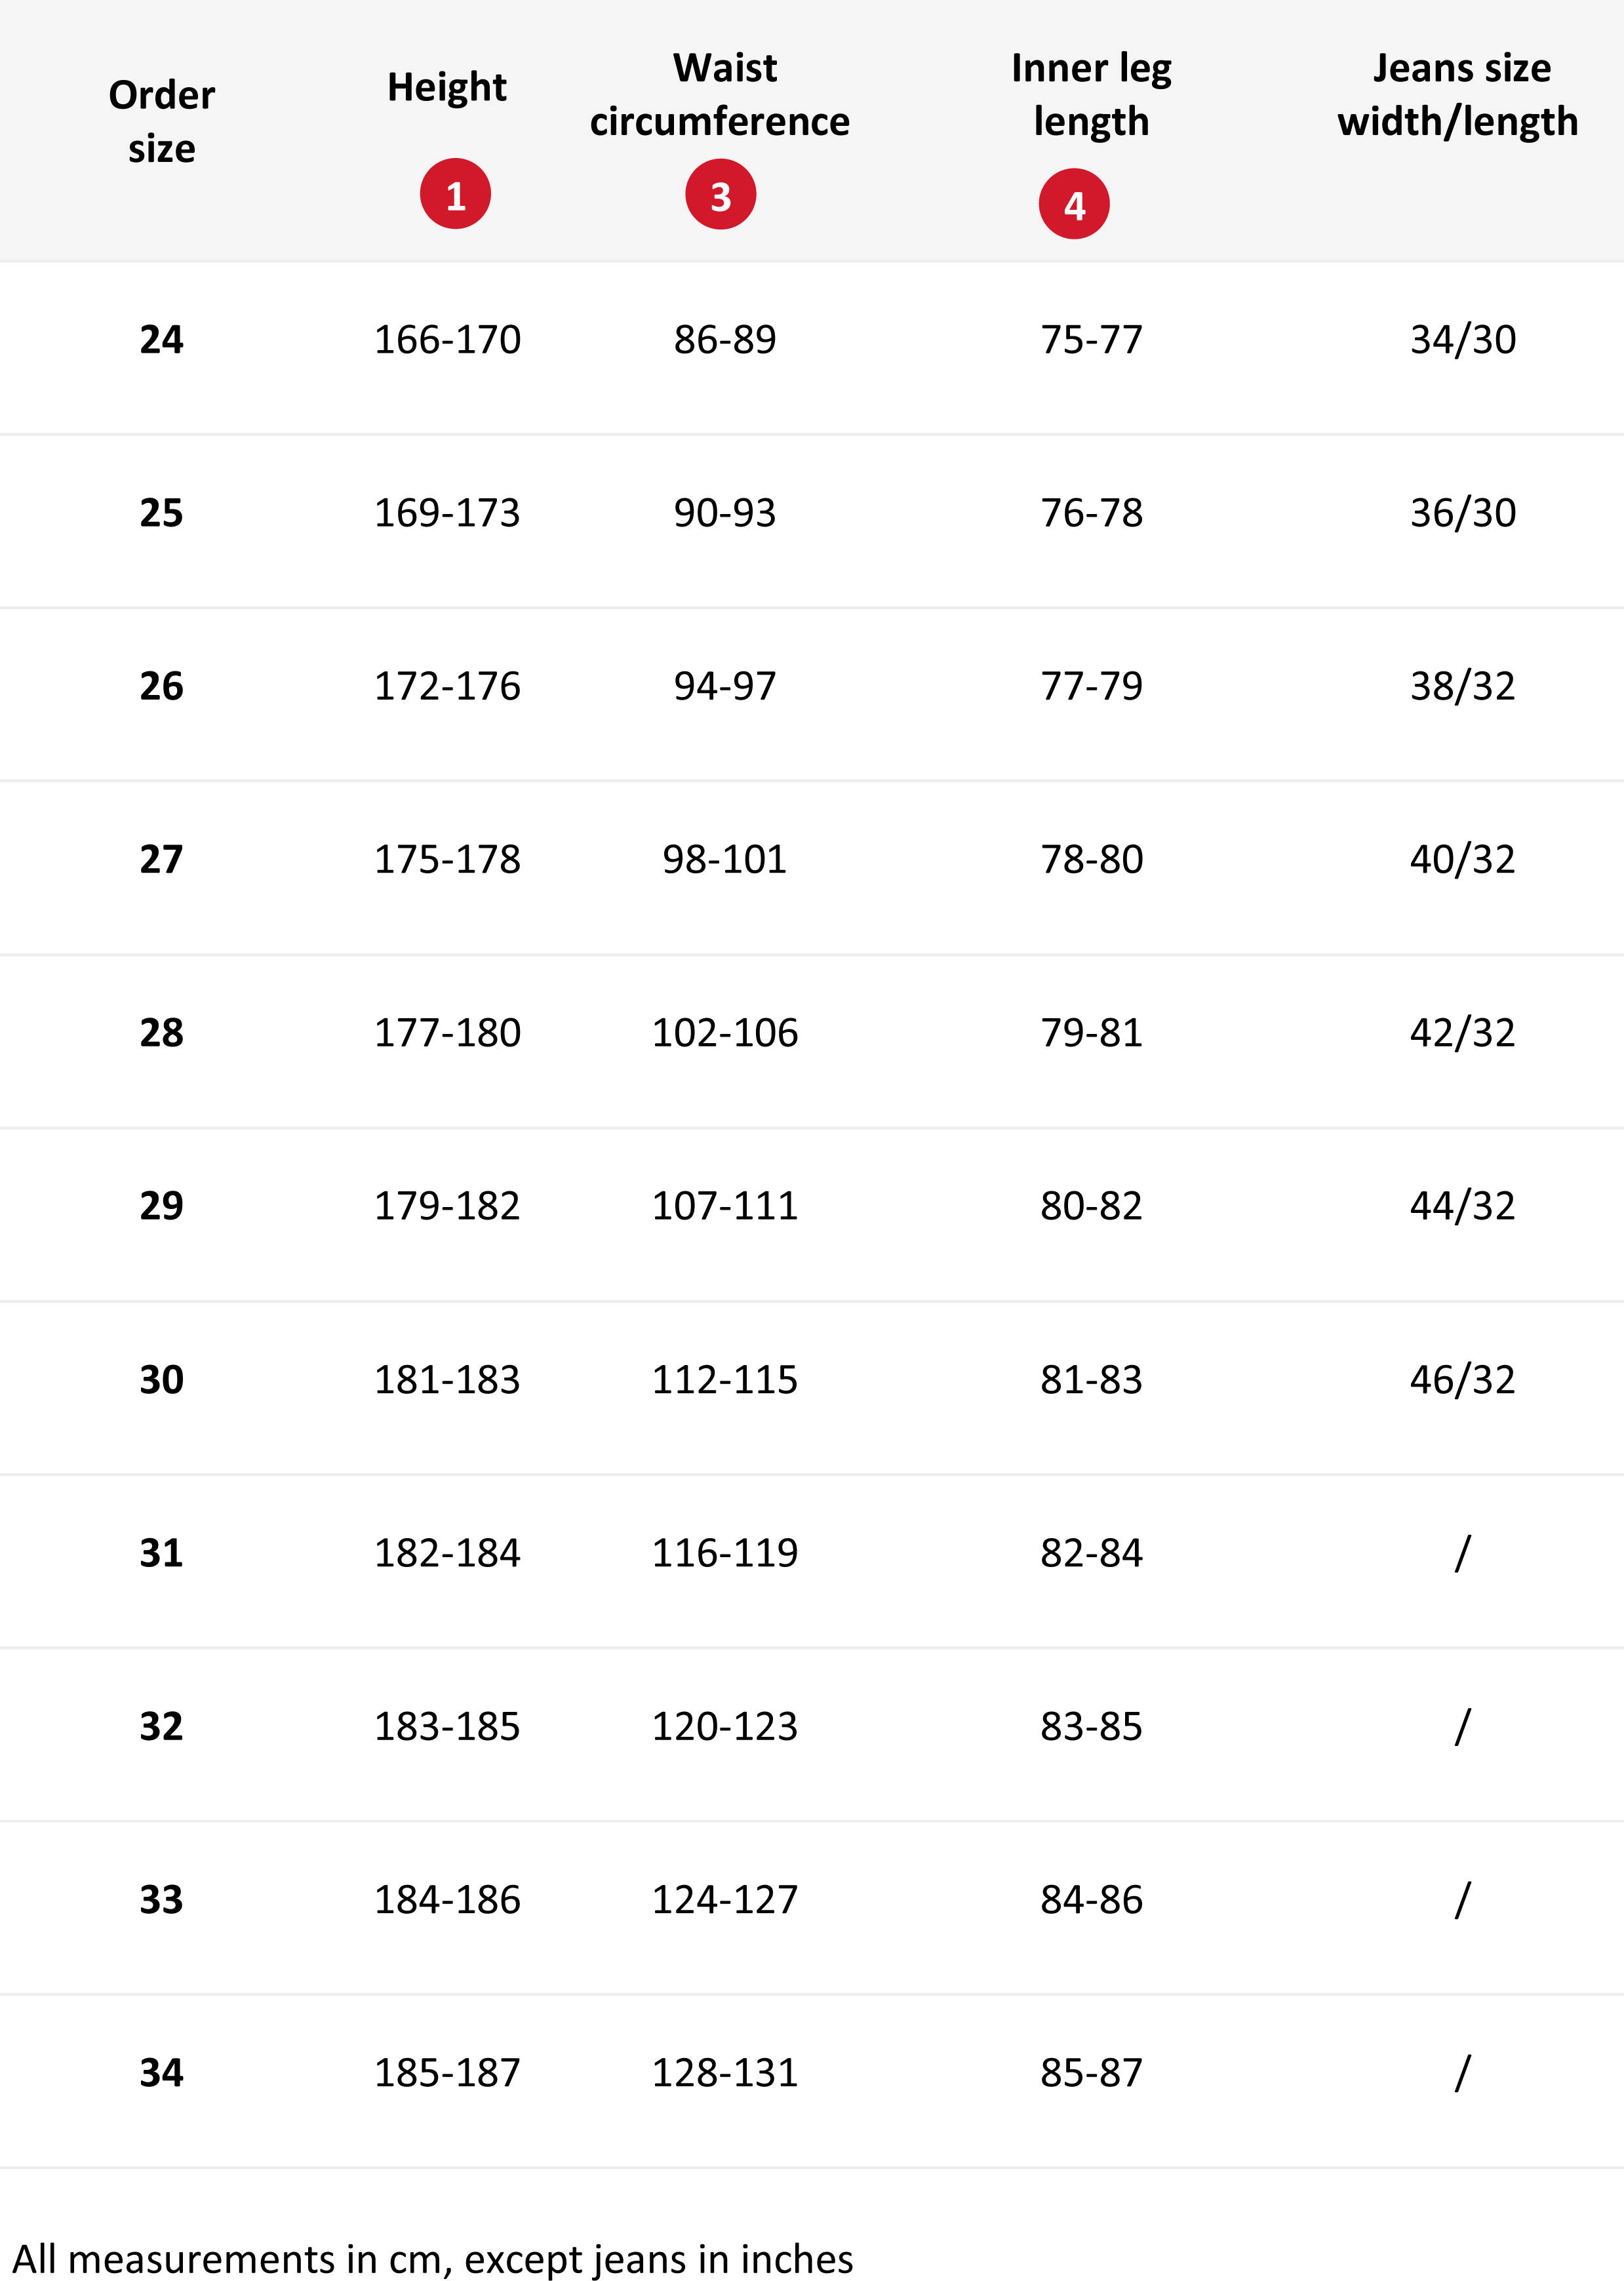
Task: Select height value 183-185
Action: 447,1726
